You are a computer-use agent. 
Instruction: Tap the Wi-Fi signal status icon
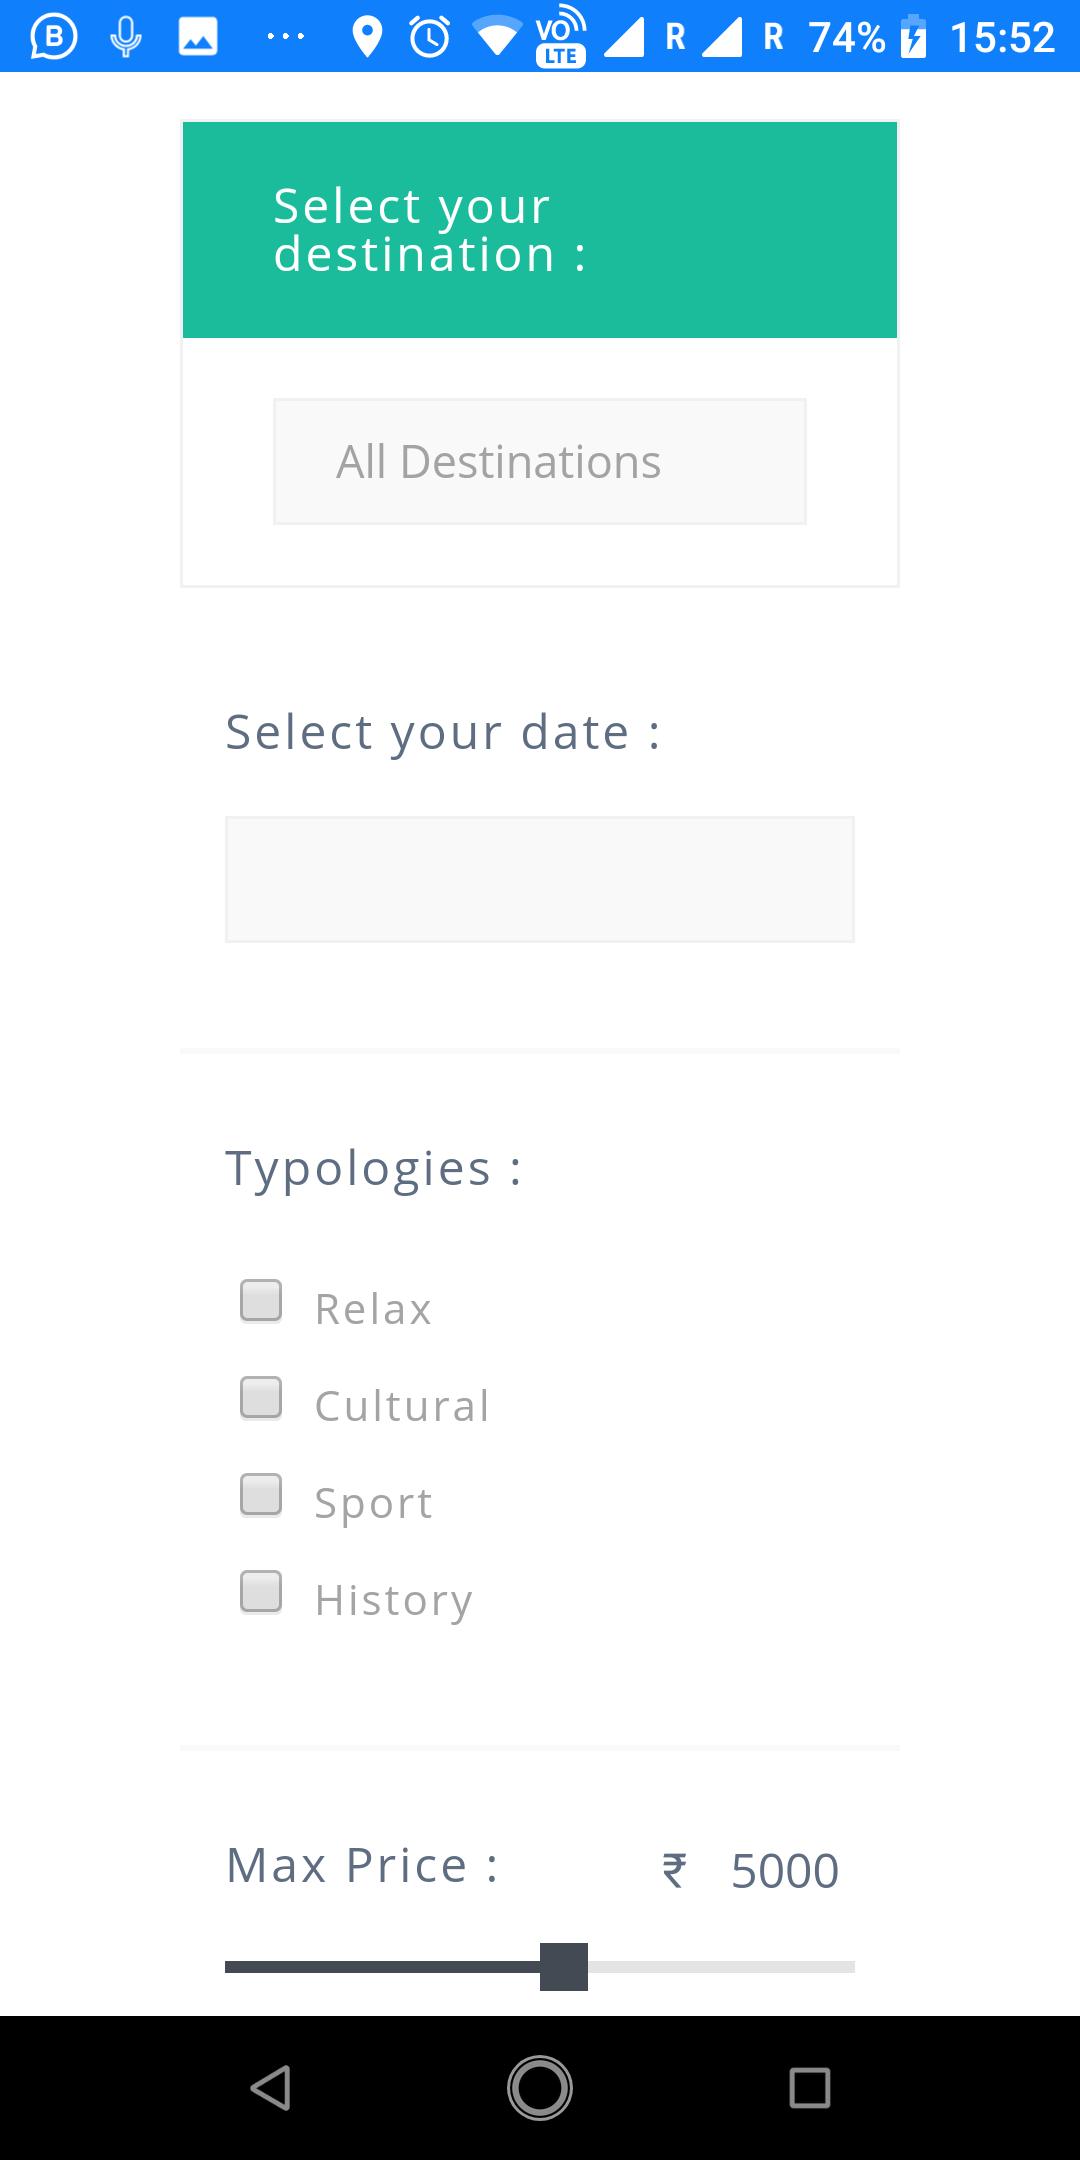[497, 37]
